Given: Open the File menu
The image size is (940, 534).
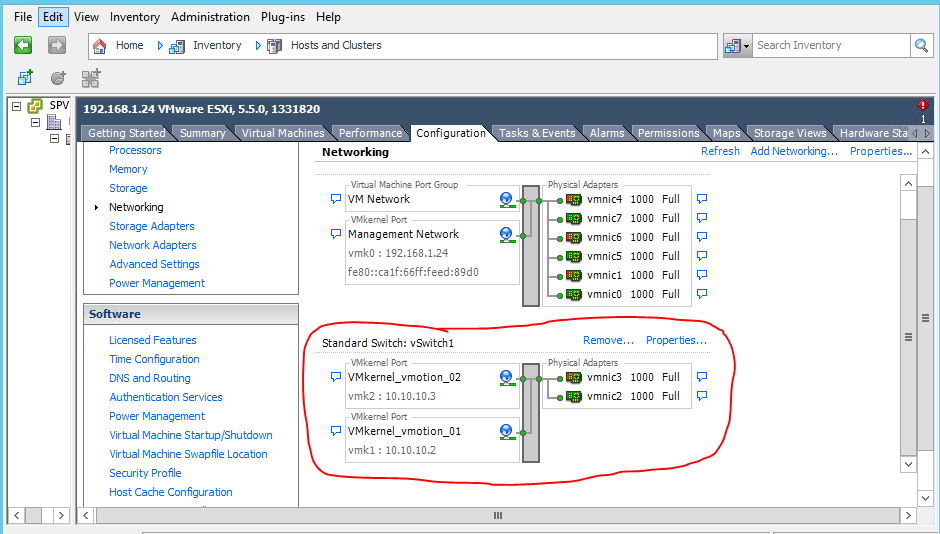Looking at the screenshot, I should click(23, 17).
